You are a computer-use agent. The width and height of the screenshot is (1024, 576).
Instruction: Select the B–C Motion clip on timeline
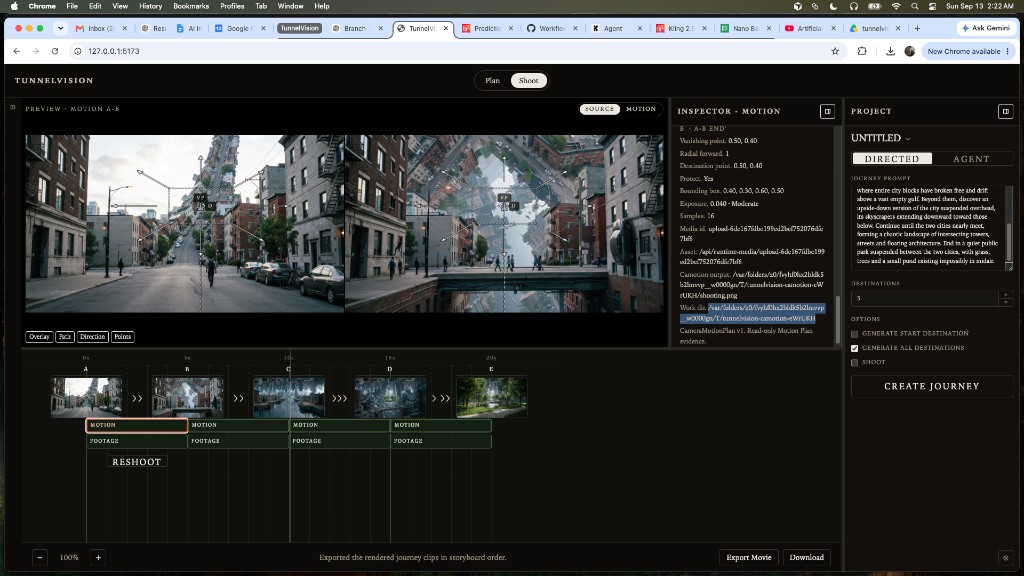(x=238, y=425)
